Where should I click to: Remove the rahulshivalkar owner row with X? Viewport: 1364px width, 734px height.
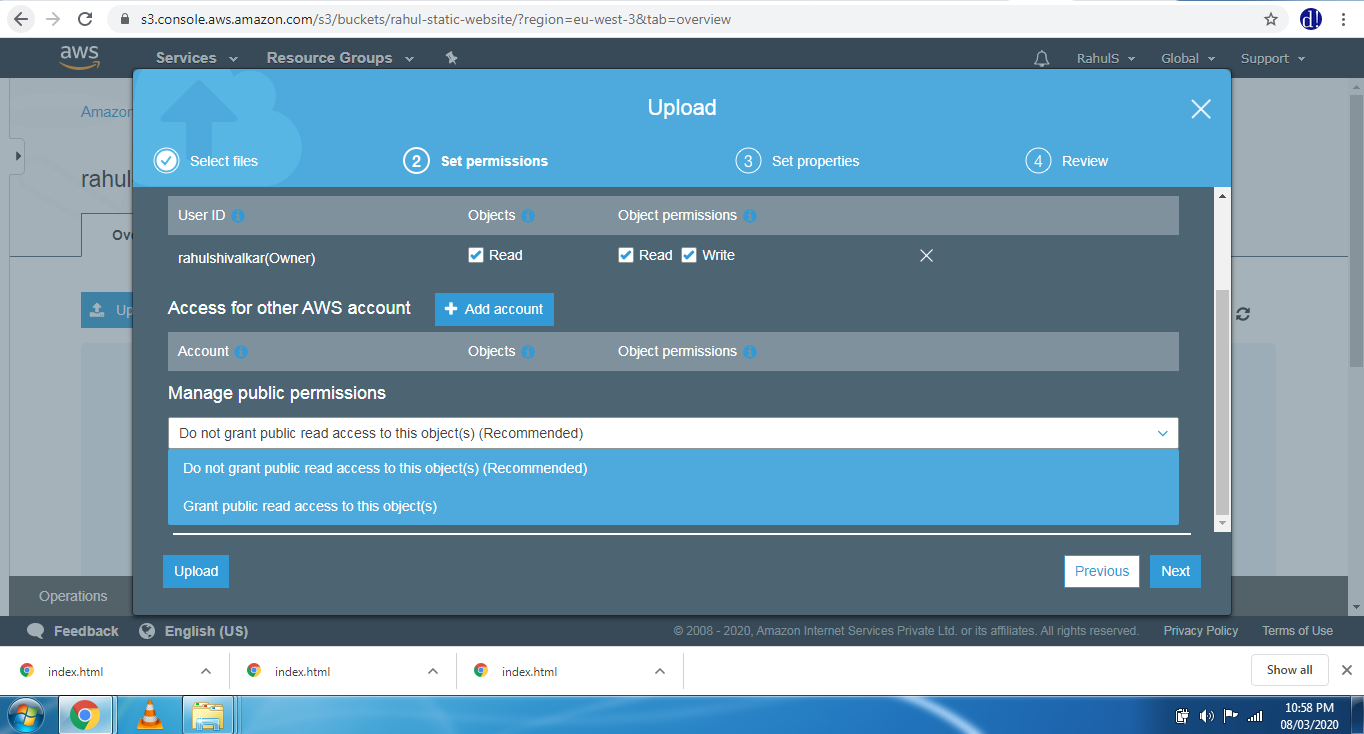tap(926, 256)
